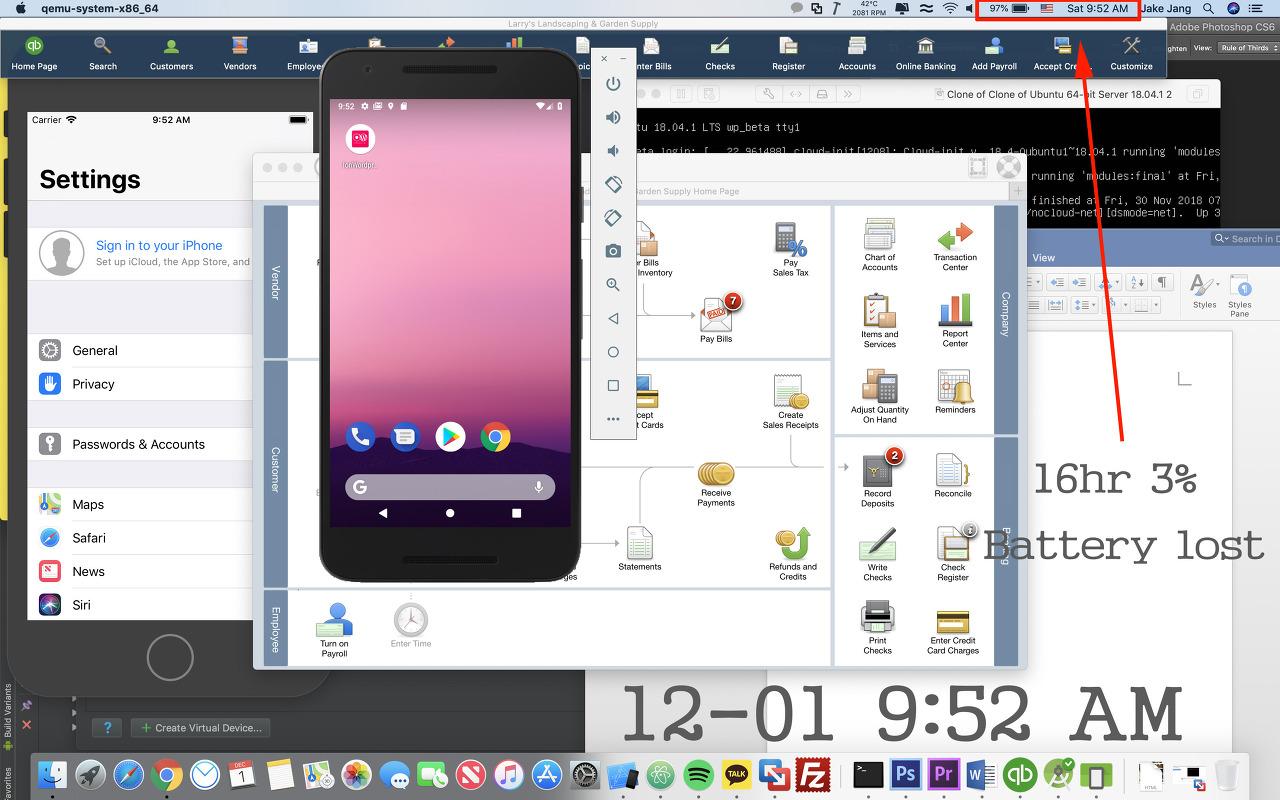The image size is (1280, 800).
Task: Open the Customers center in QuickBooks toolbar
Action: point(171,53)
